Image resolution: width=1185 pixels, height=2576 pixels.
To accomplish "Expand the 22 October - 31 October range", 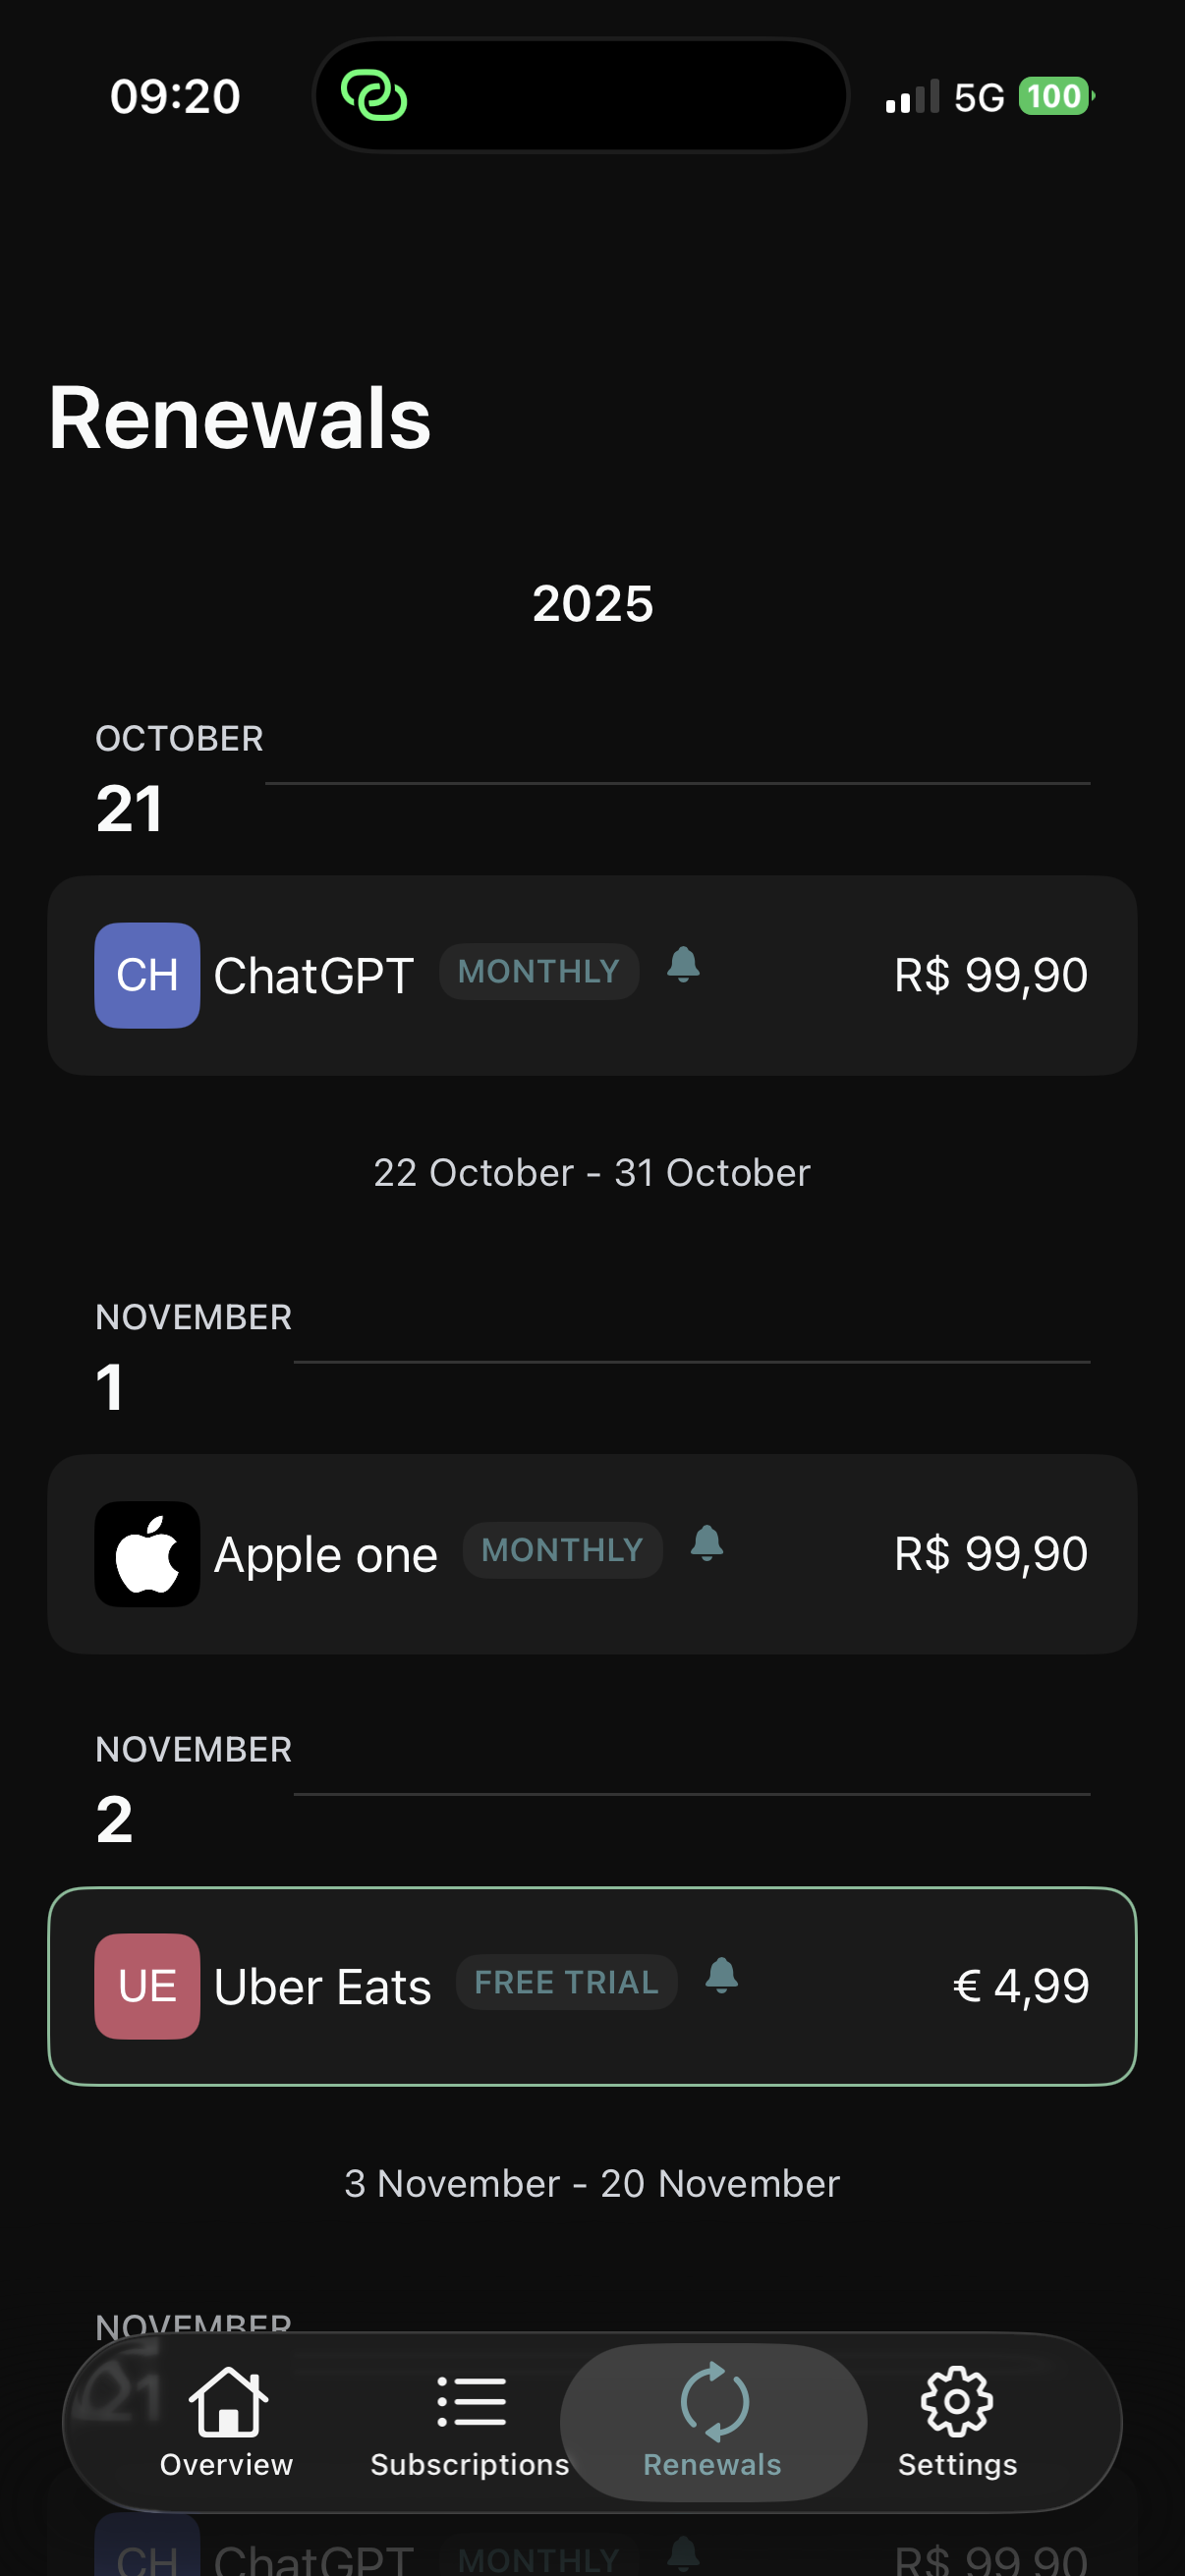I will pos(592,1173).
